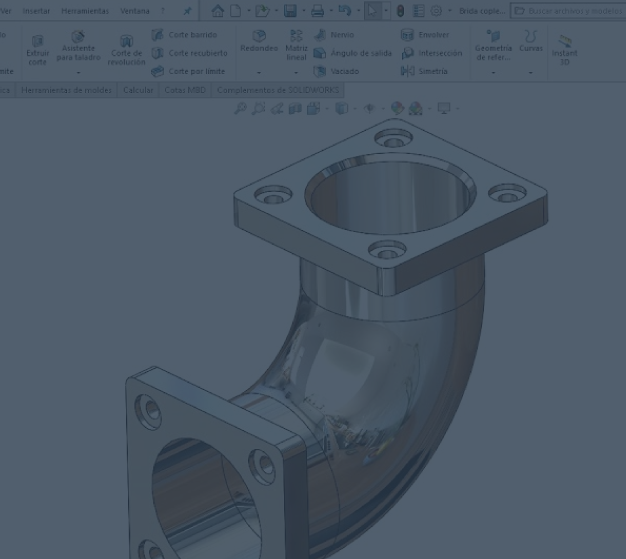The width and height of the screenshot is (626, 559).
Task: Open Asistente para taladro tool
Action: (78, 46)
